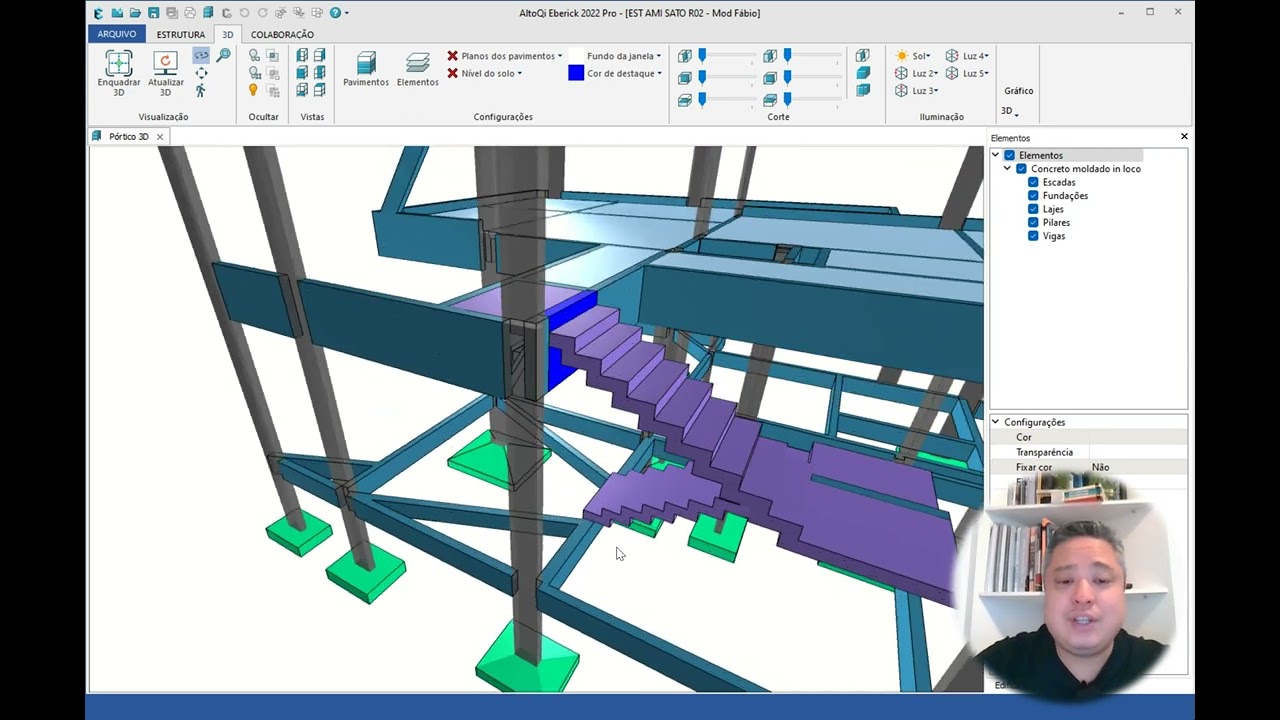Click the blue Cor de destaque swatch
The height and width of the screenshot is (720, 1280).
pos(576,73)
